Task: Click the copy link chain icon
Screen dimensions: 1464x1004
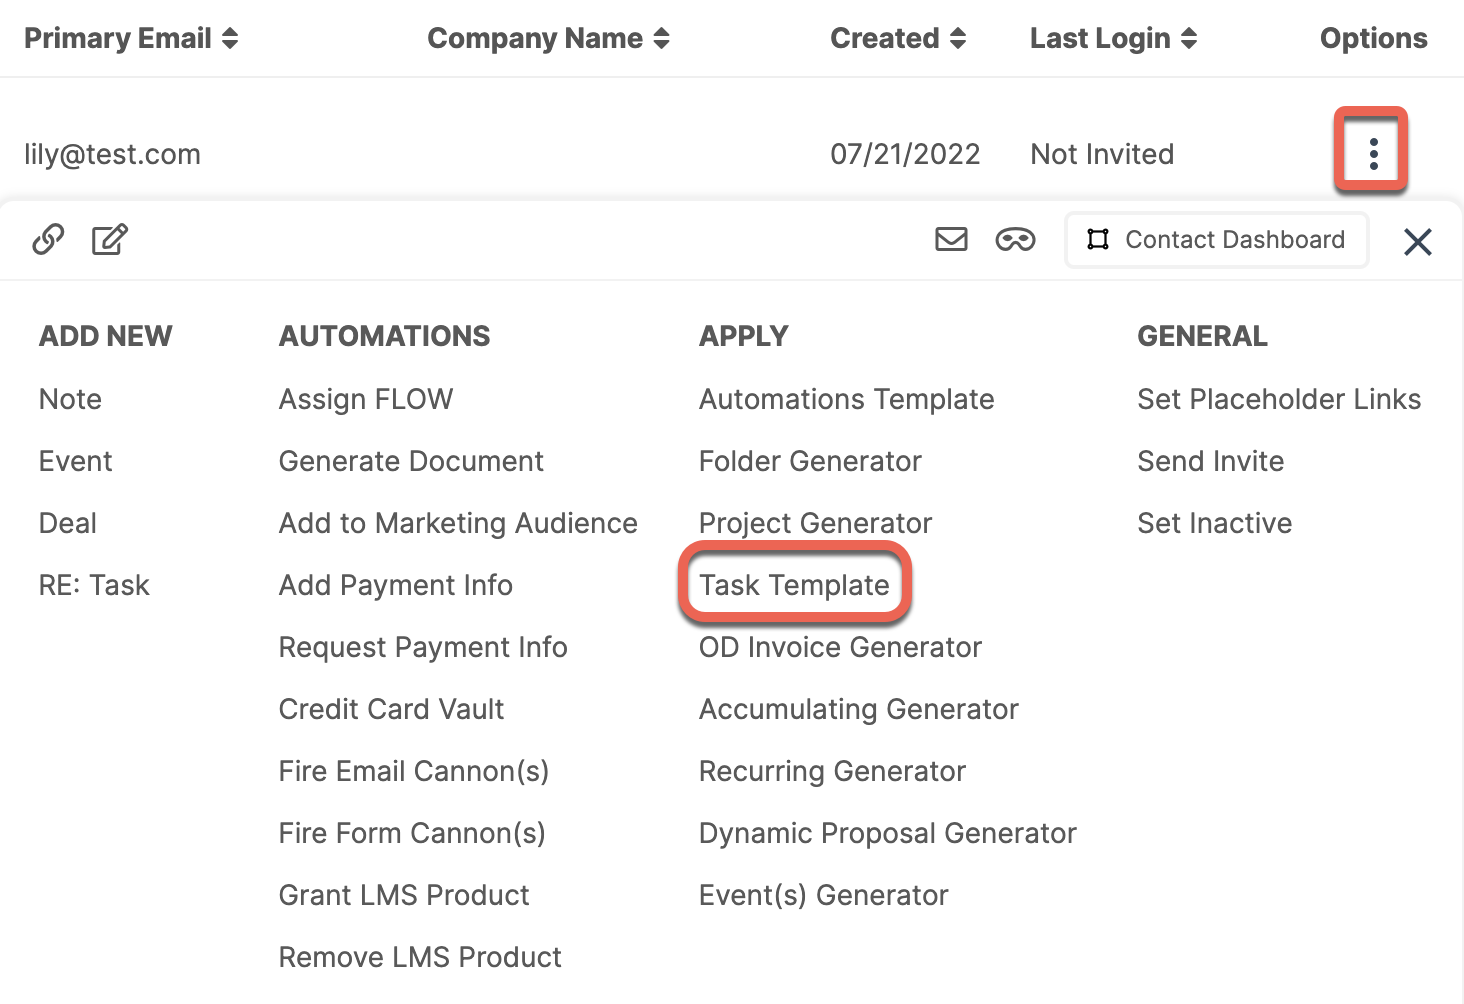Action: pyautogui.click(x=48, y=240)
